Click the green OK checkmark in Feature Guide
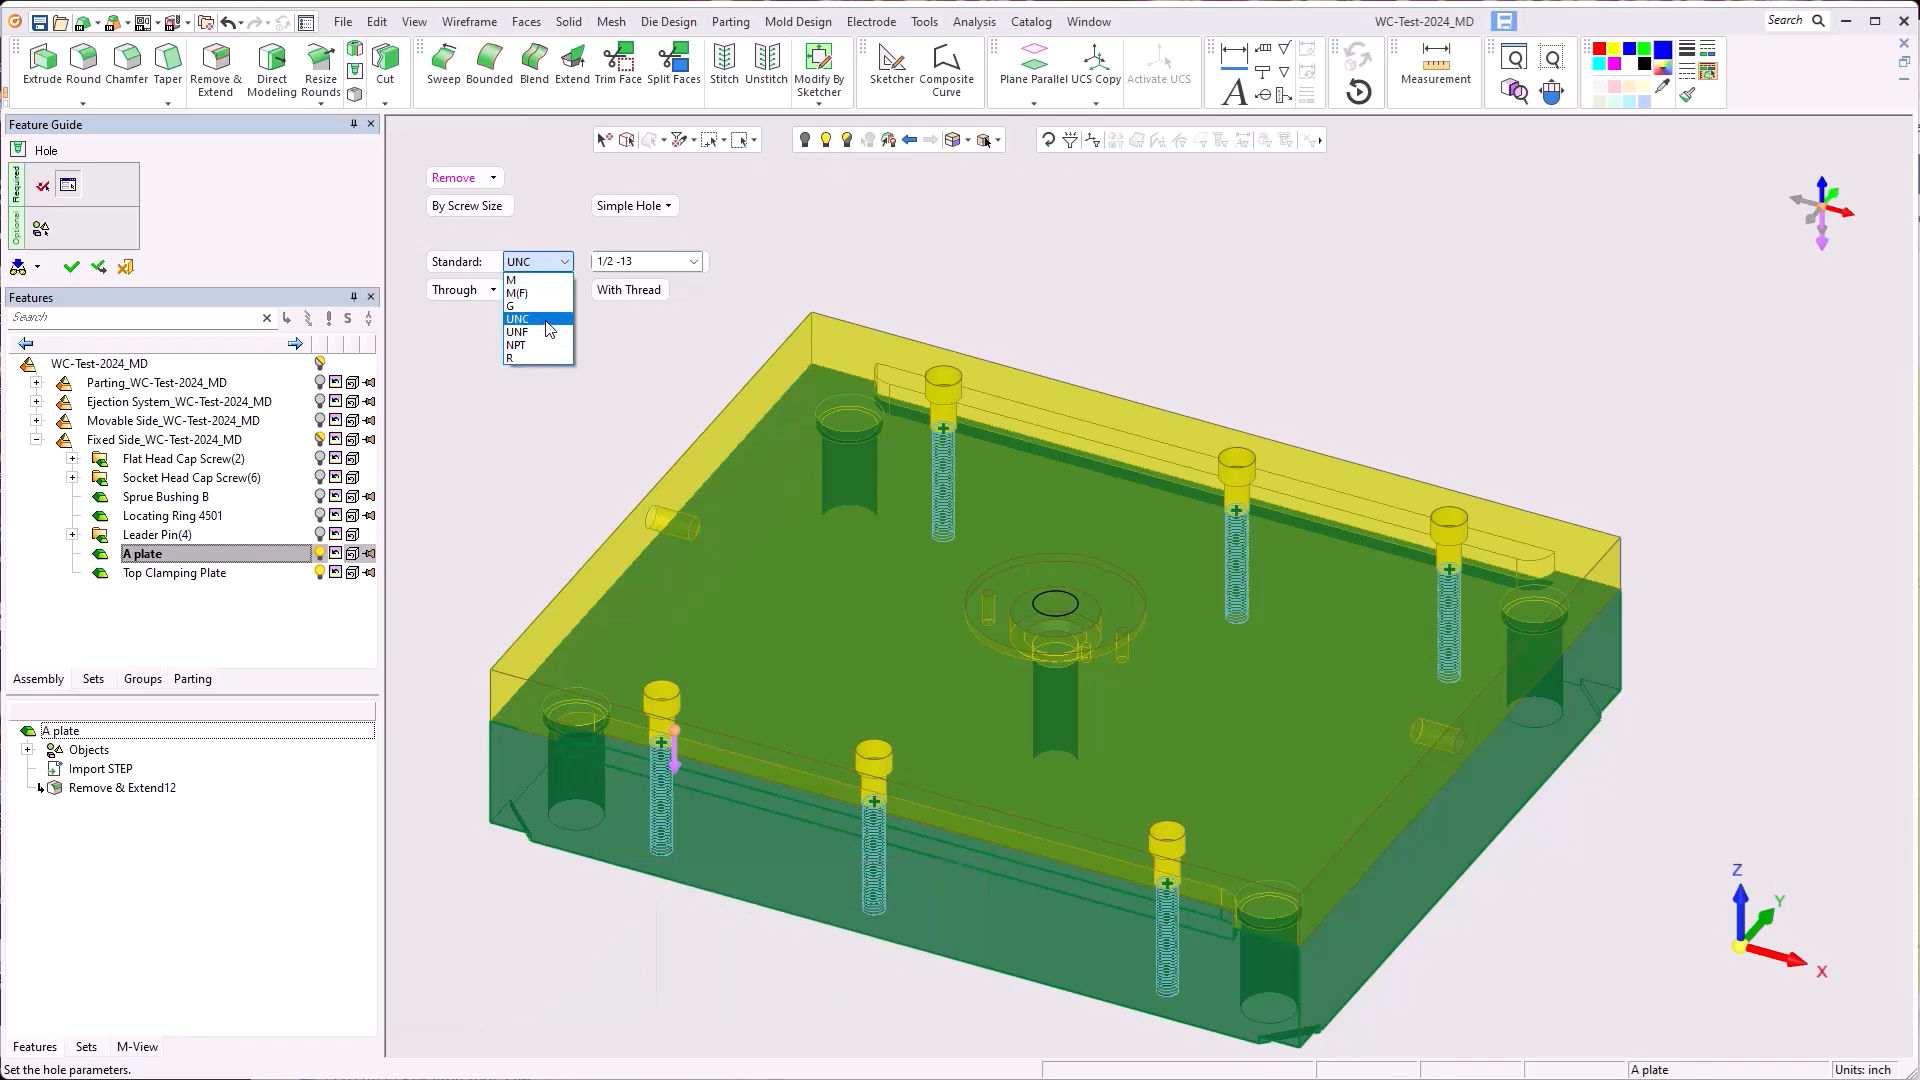1920x1080 pixels. (x=71, y=267)
